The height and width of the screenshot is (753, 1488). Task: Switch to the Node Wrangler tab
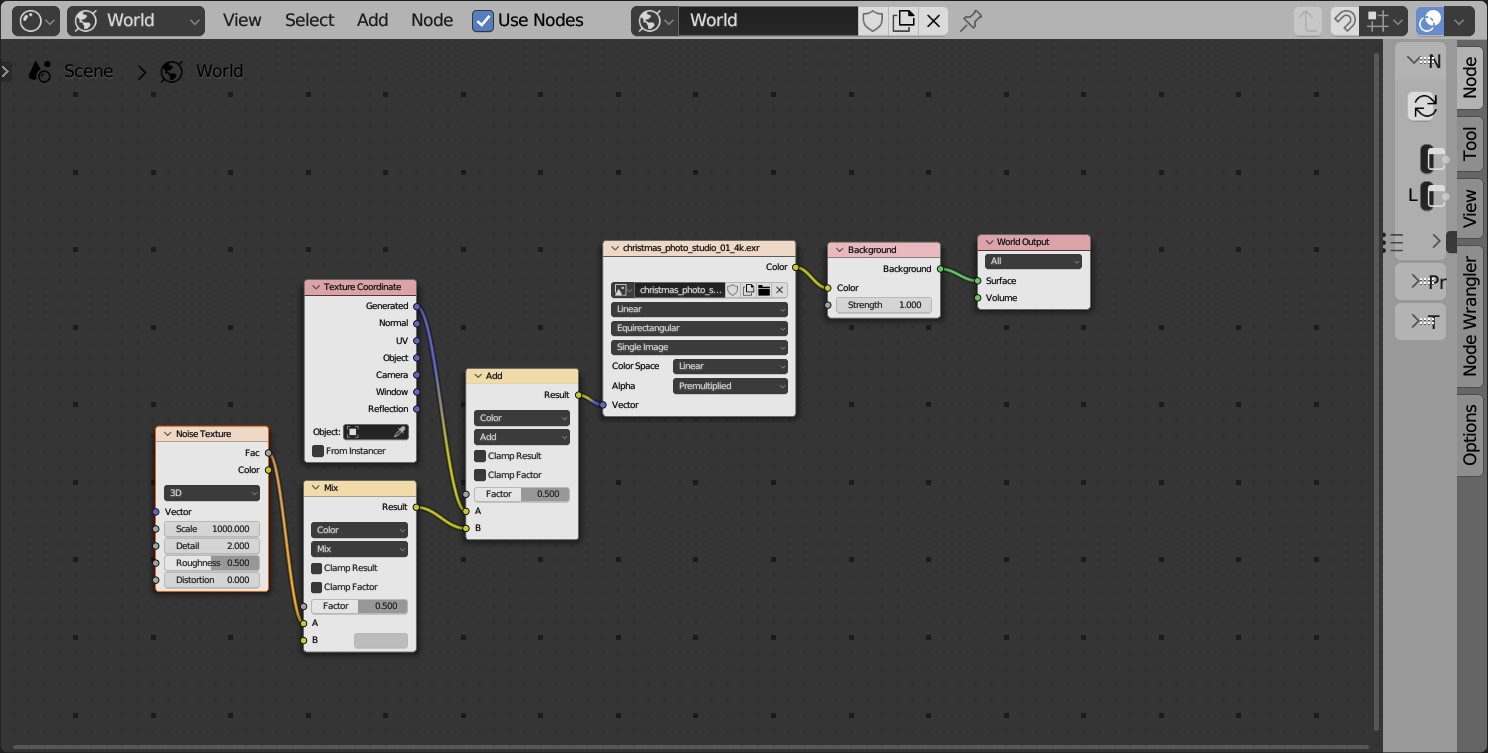[x=1469, y=317]
